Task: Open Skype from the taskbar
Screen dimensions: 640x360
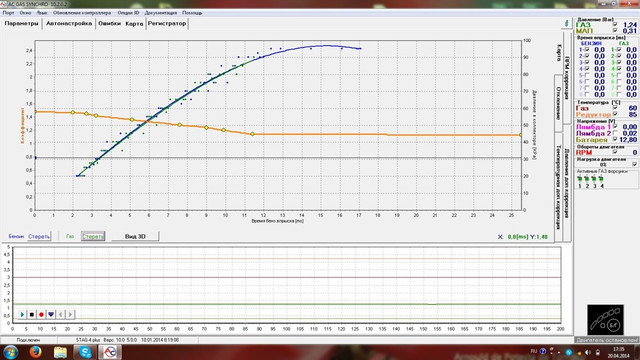Action: (85, 352)
